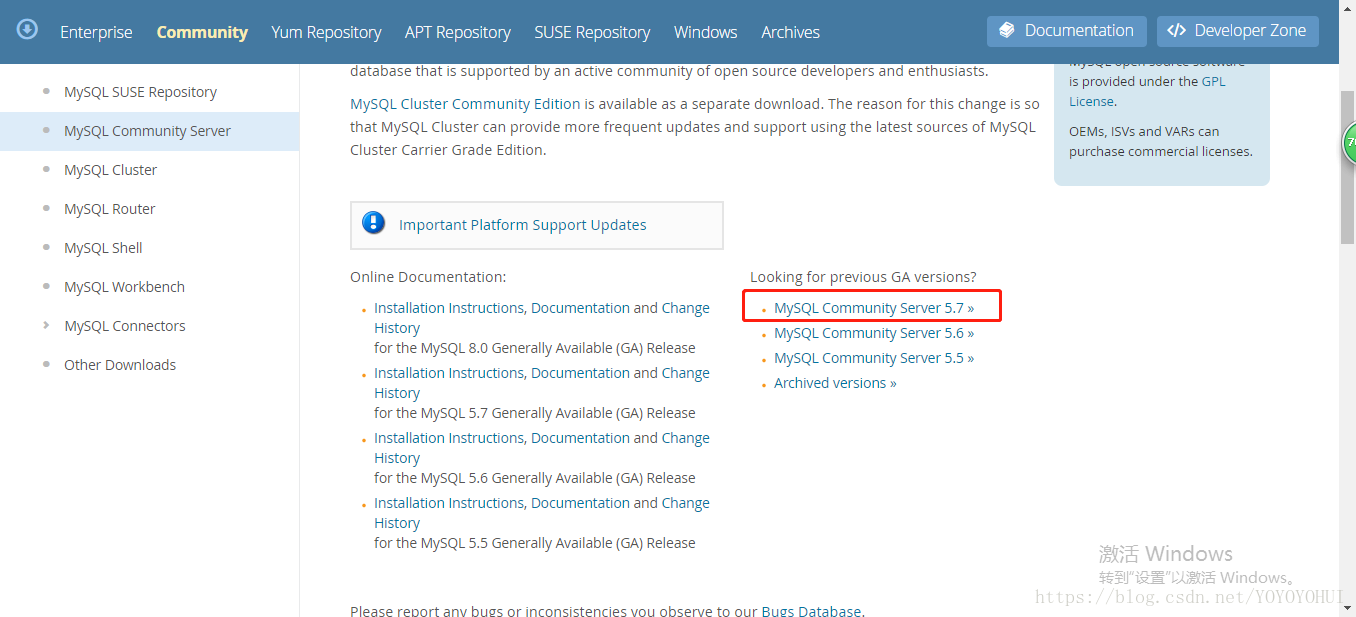
Task: Click the Documentation book icon
Action: 1007,31
